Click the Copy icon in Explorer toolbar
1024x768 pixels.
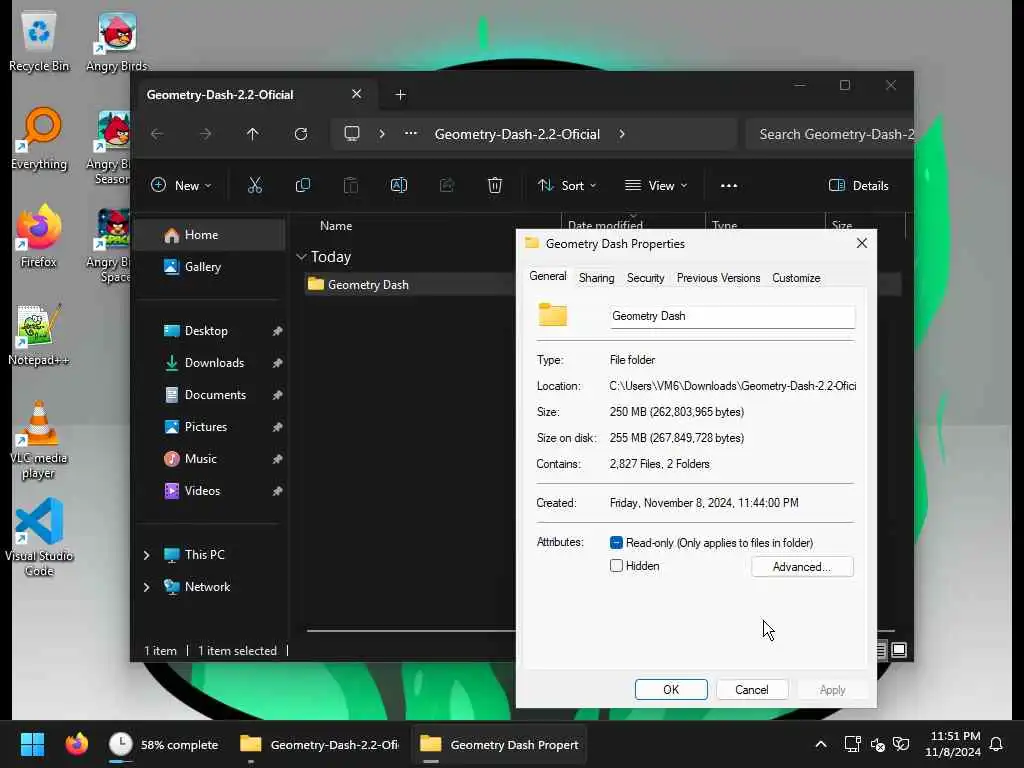point(302,185)
